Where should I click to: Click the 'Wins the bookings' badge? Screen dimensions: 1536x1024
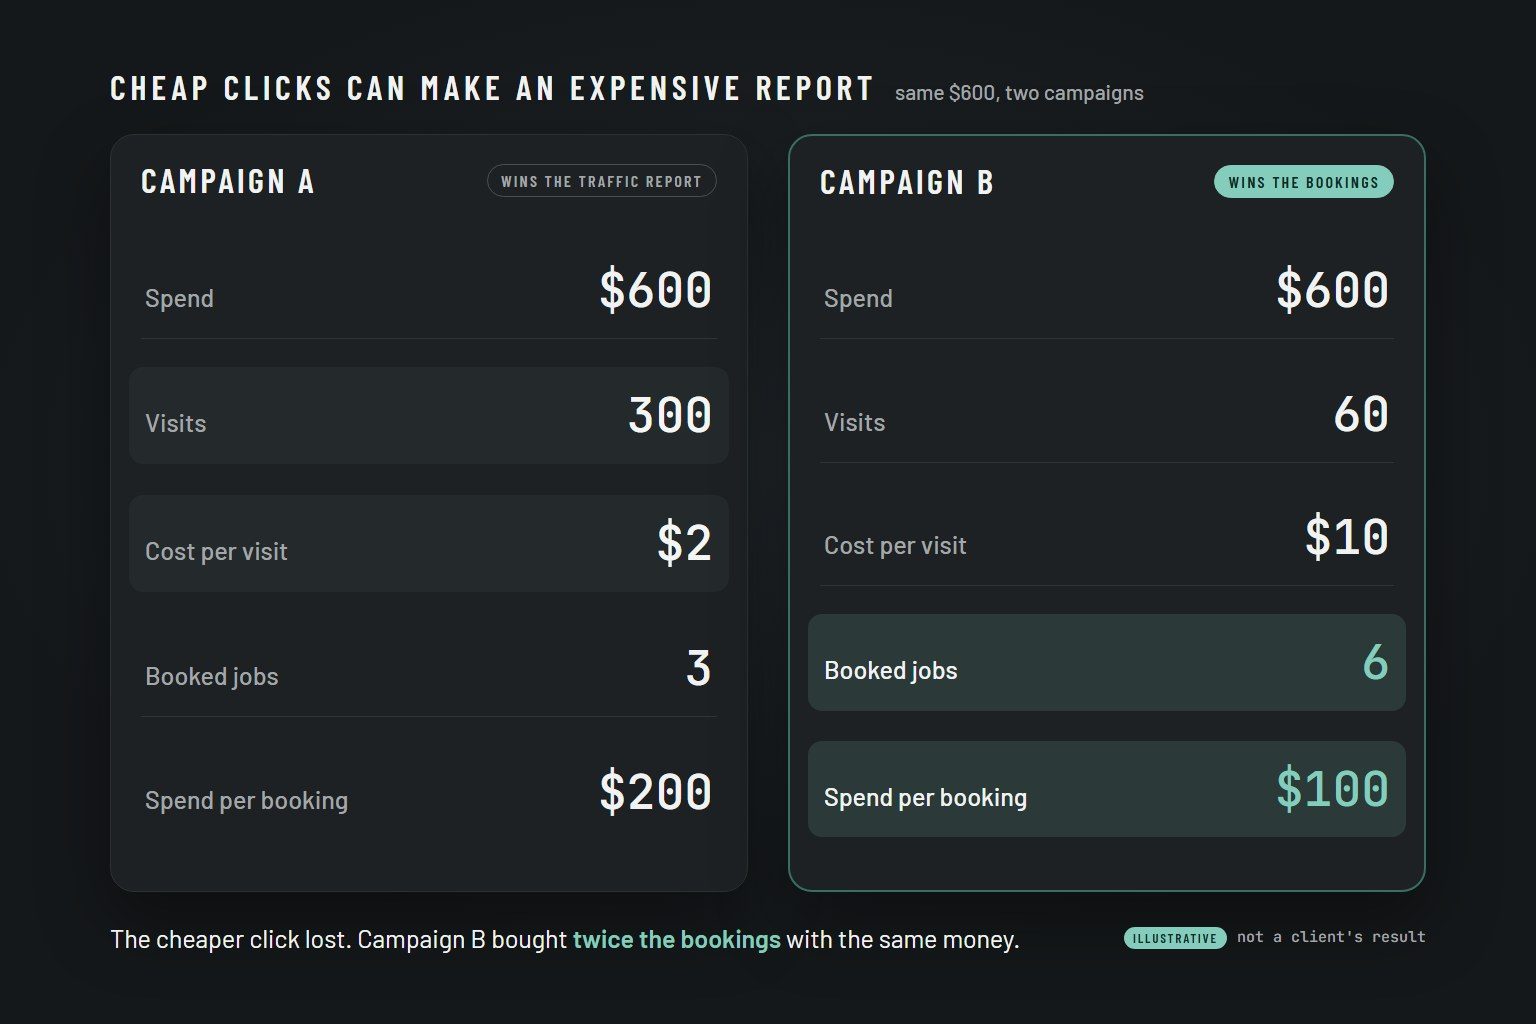[1303, 182]
